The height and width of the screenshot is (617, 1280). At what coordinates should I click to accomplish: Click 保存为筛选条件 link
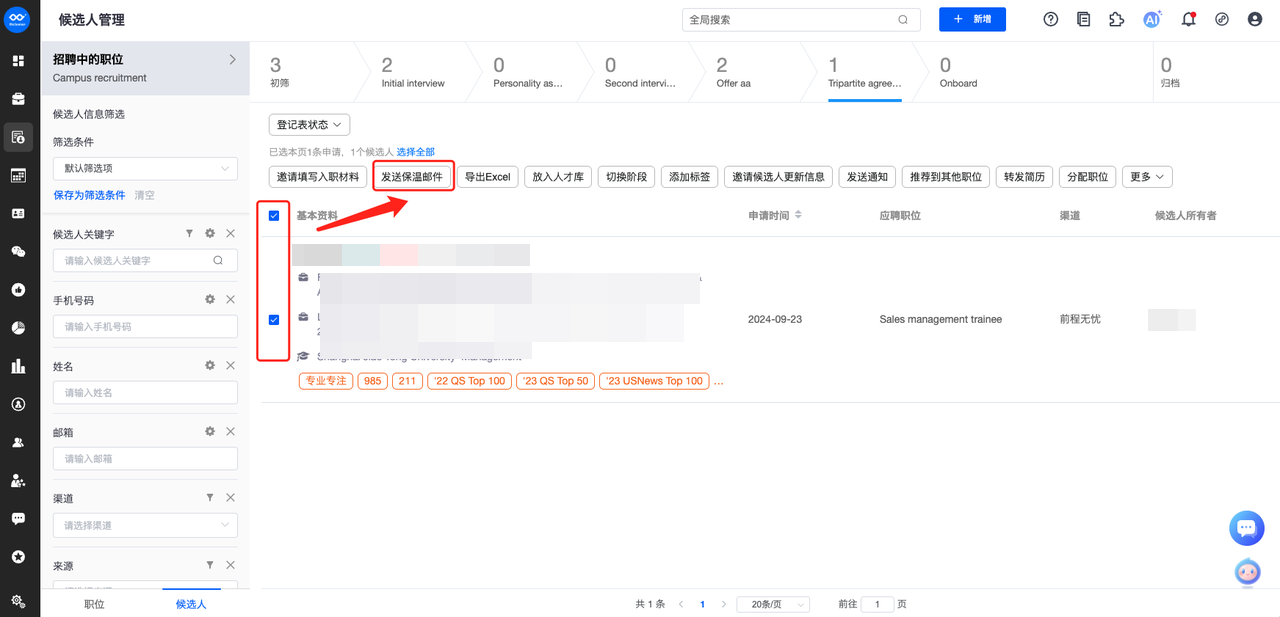pos(89,195)
